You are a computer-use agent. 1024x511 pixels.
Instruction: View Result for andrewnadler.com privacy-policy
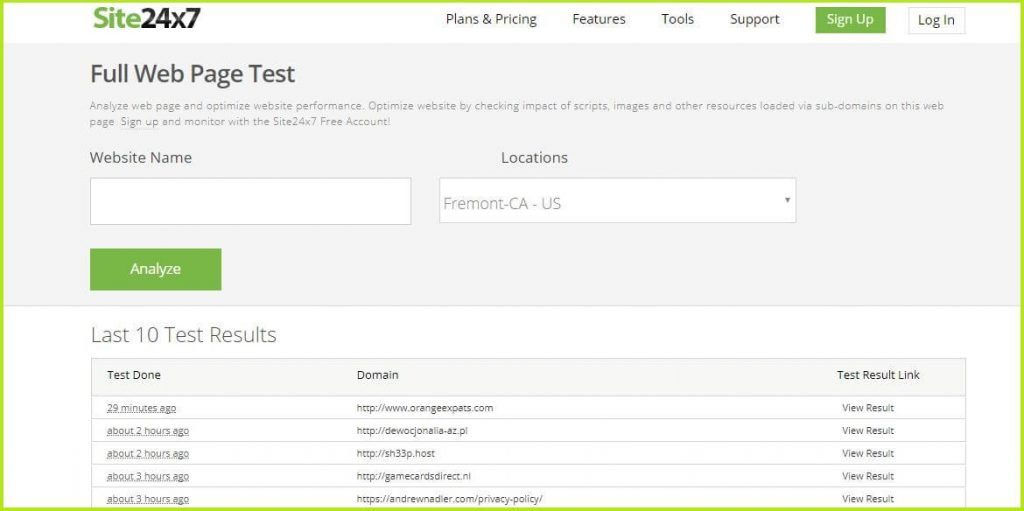coord(868,499)
